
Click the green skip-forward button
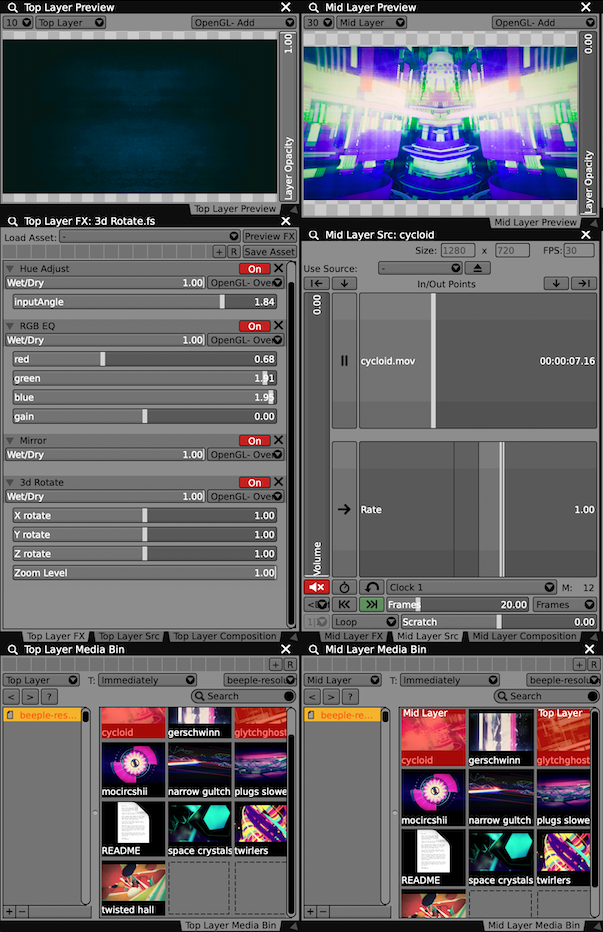click(x=371, y=604)
